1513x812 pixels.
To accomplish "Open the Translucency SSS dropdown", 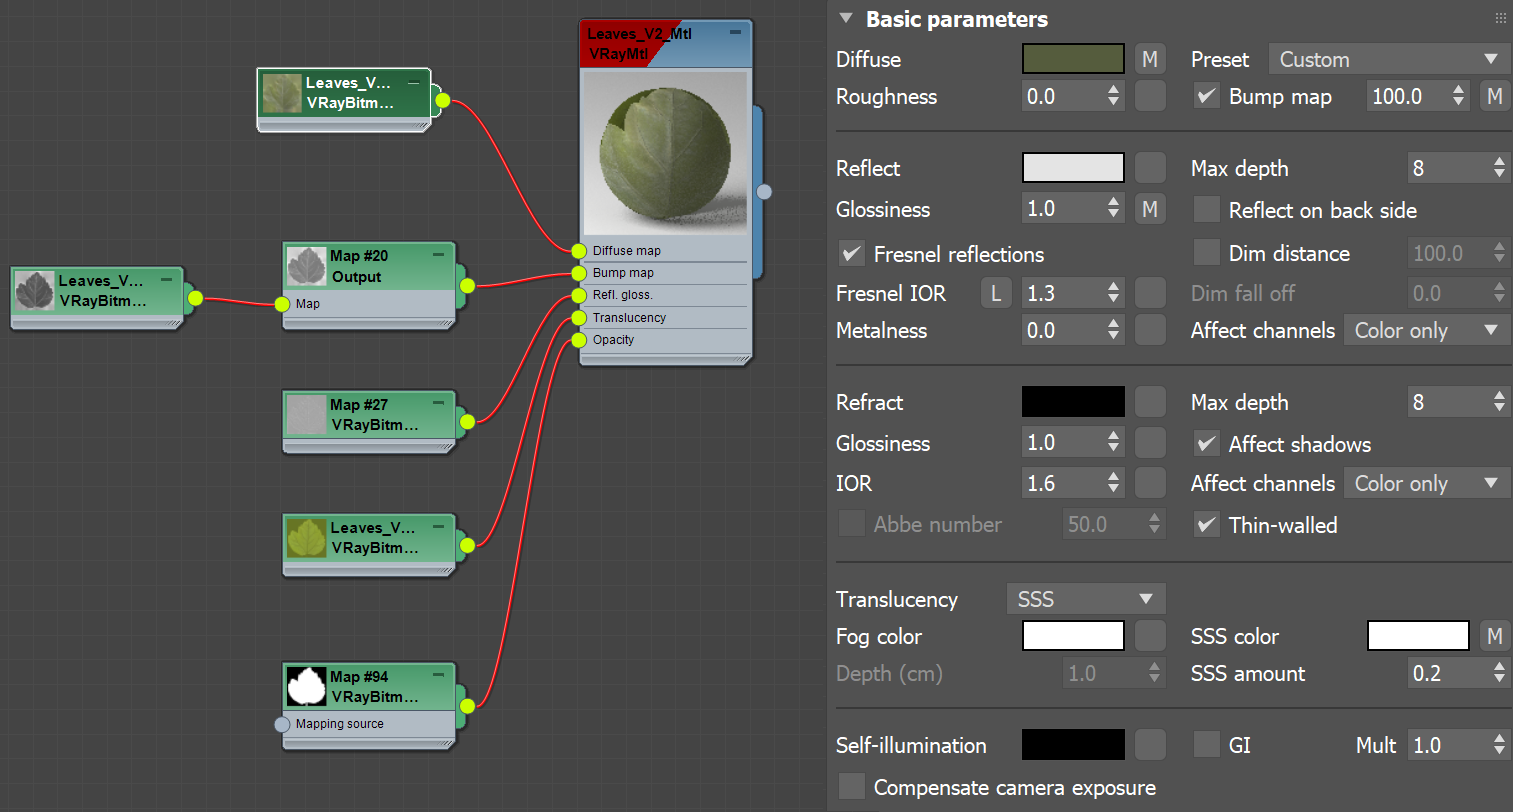I will pyautogui.click(x=1086, y=598).
